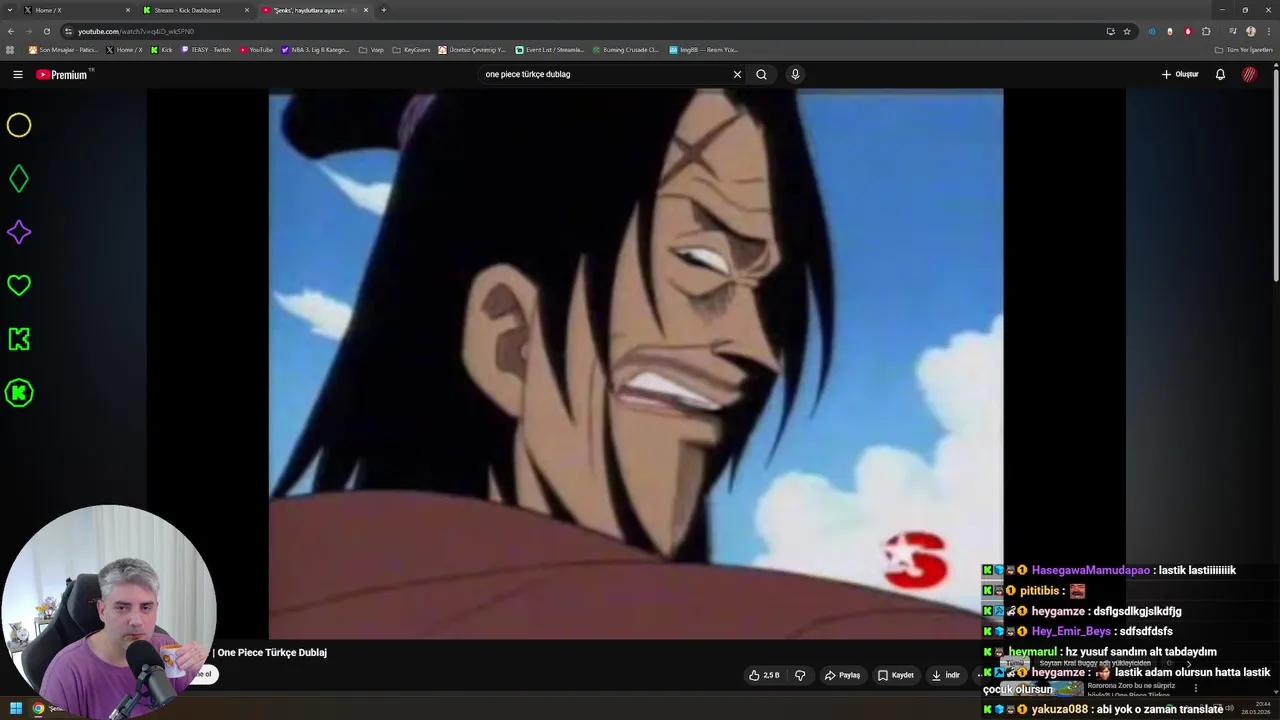Click the pititibis username in chat

[x=1040, y=591]
